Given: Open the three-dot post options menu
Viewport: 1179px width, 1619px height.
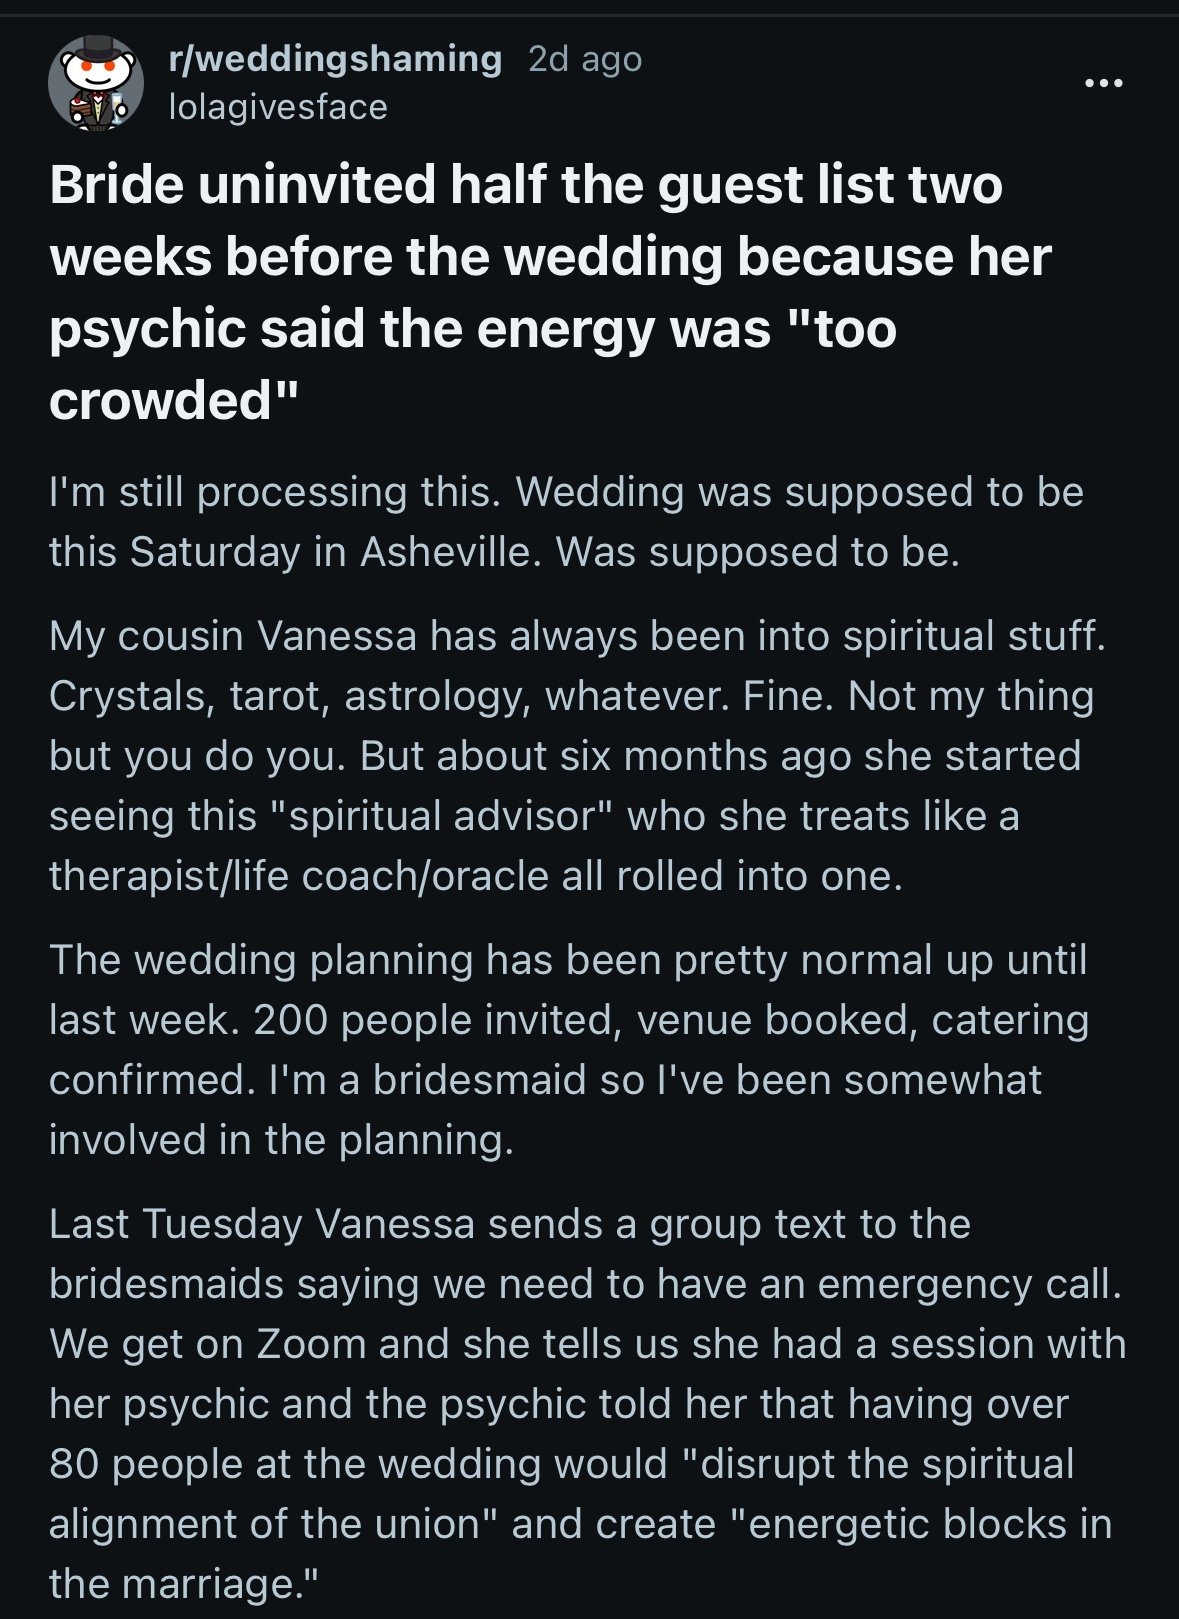Looking at the screenshot, I should pos(1104,83).
